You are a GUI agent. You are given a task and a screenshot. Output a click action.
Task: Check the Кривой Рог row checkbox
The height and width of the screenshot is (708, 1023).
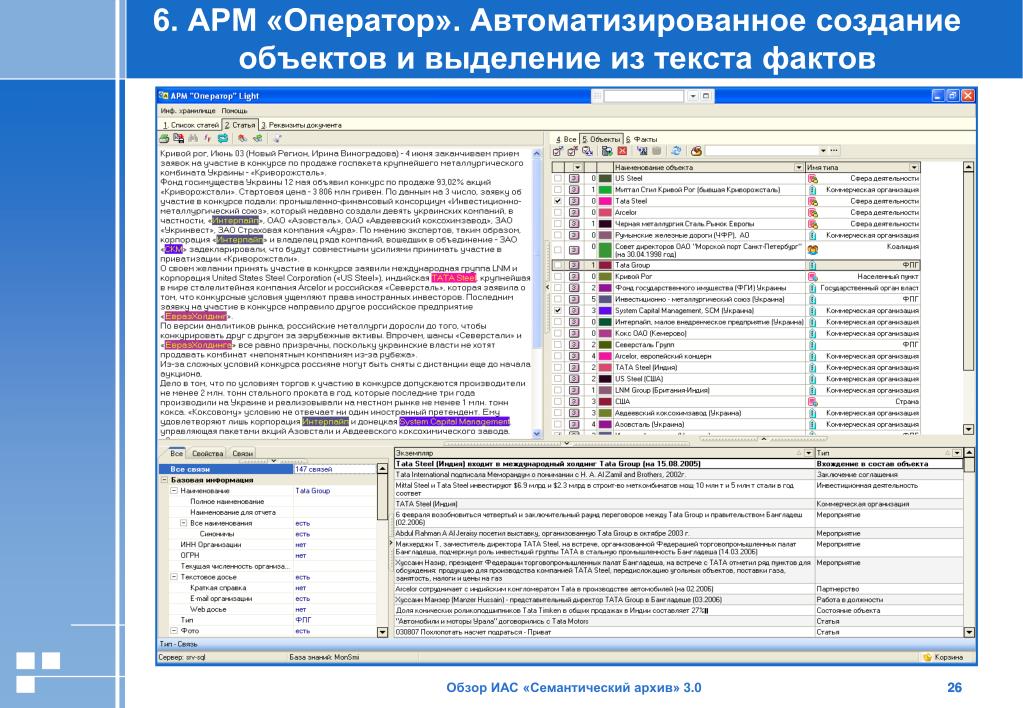(558, 277)
